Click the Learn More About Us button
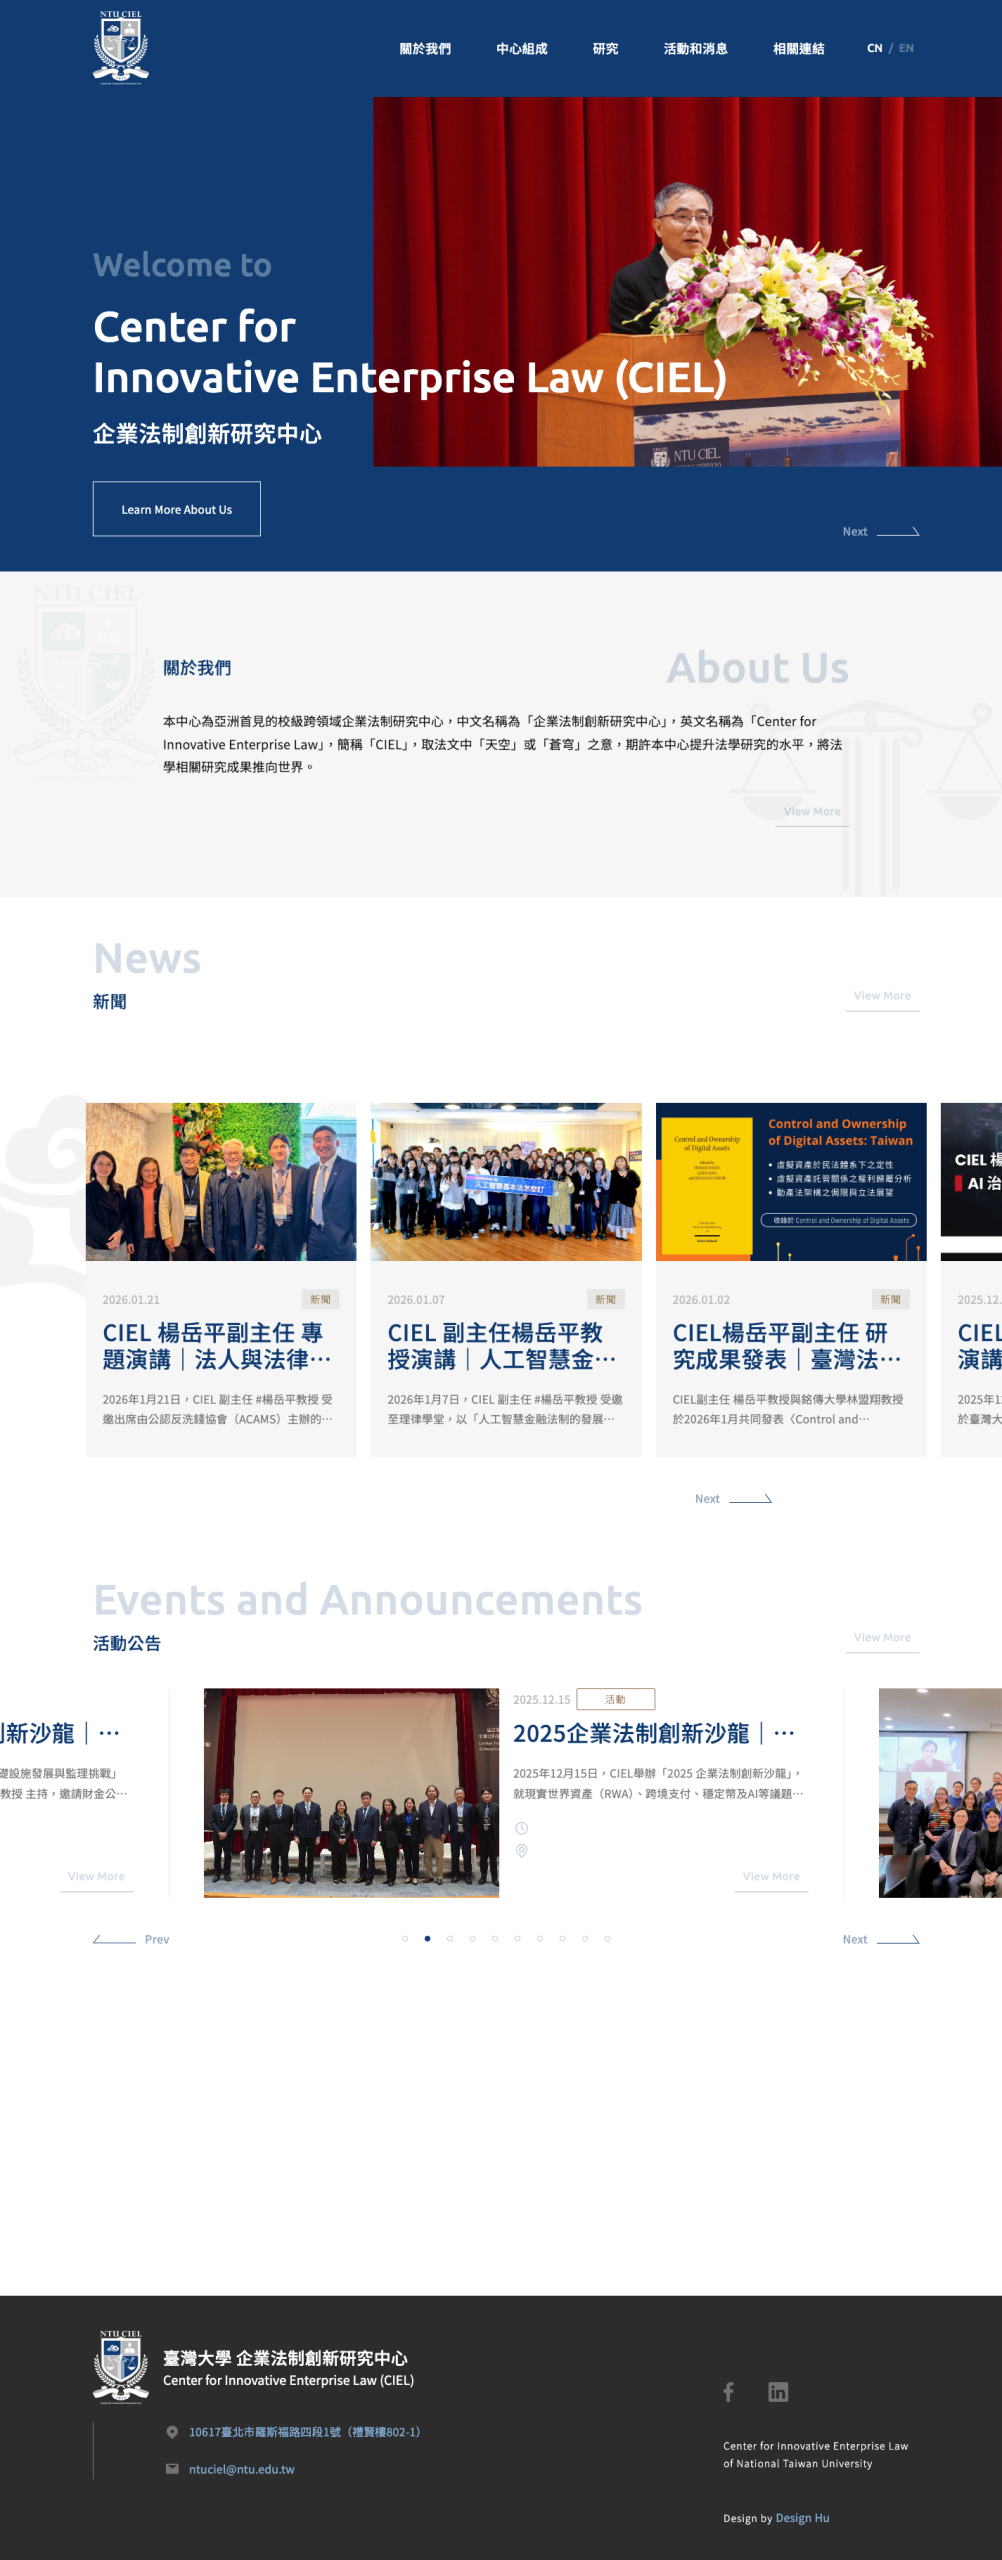Image resolution: width=1002 pixels, height=2560 pixels. pos(177,509)
